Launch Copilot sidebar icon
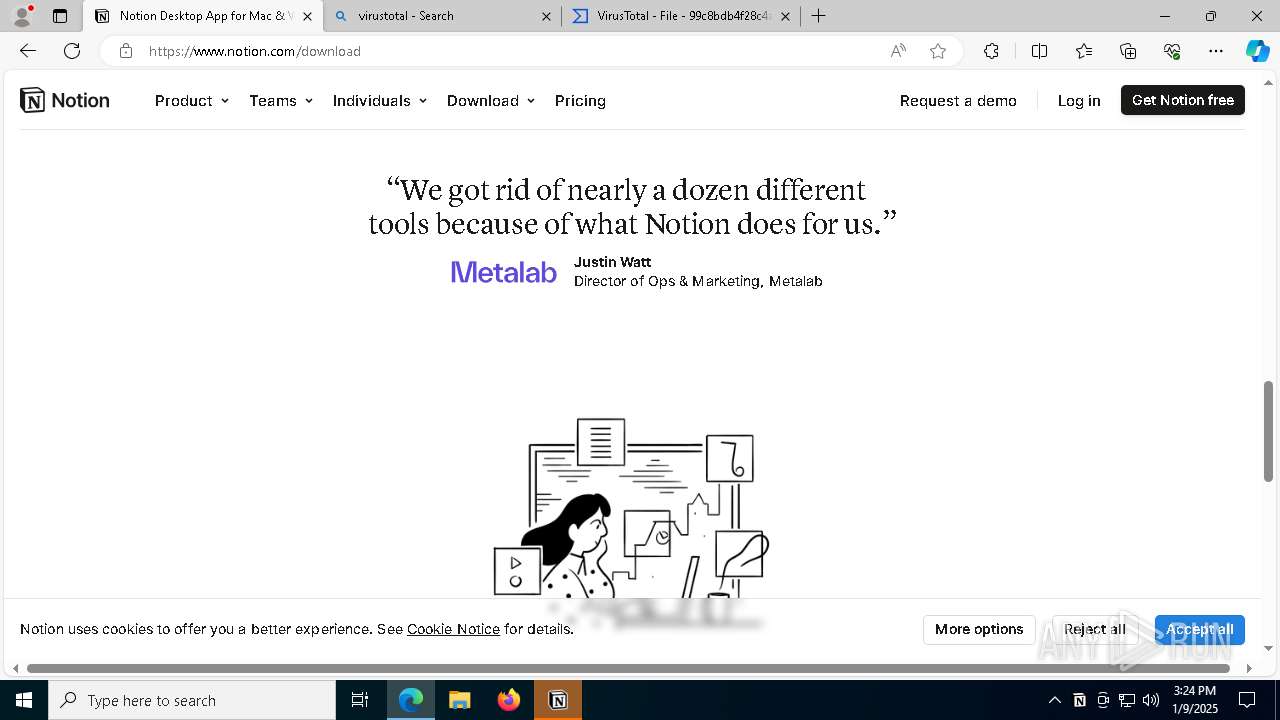Screen dimensions: 1280x720 click(x=1257, y=51)
